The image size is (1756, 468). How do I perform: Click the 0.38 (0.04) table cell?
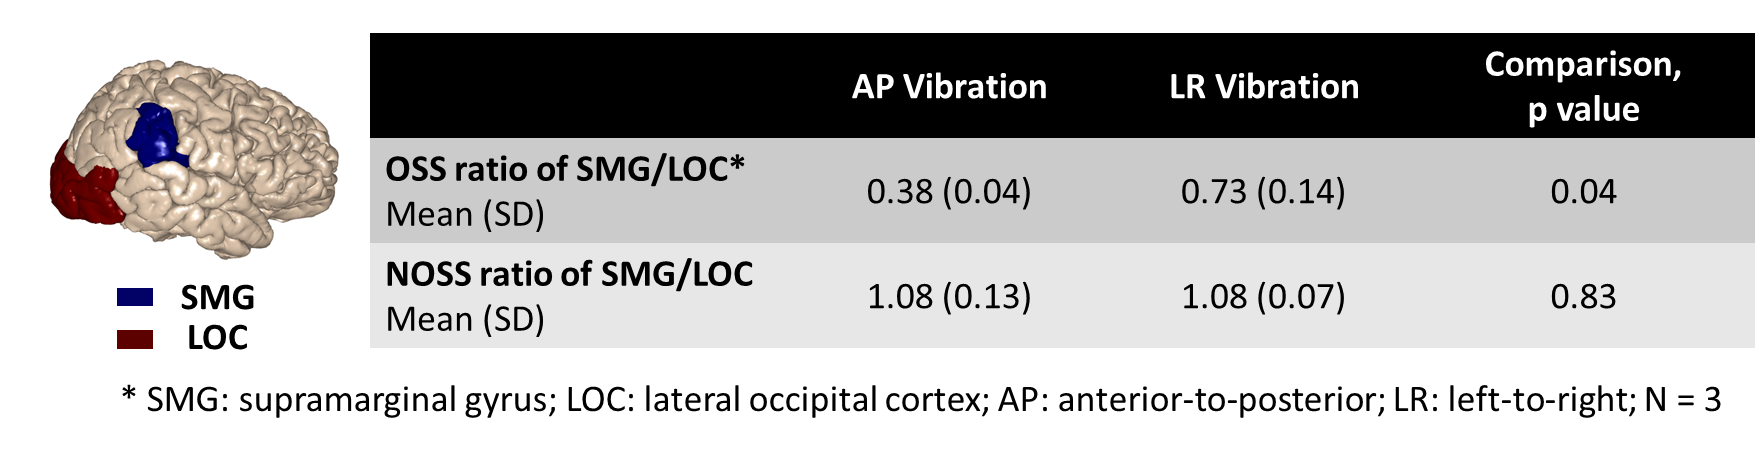pos(948,191)
